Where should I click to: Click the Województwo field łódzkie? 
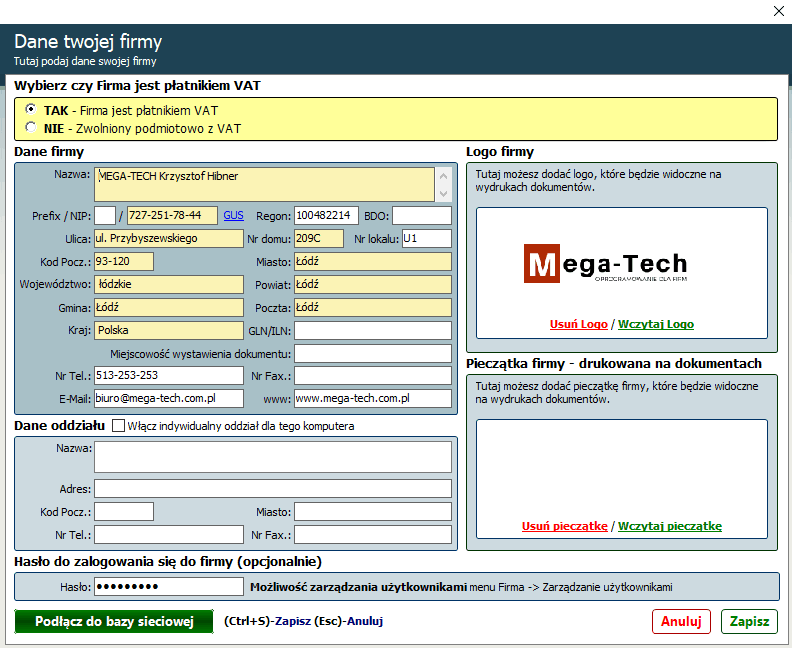click(x=169, y=284)
